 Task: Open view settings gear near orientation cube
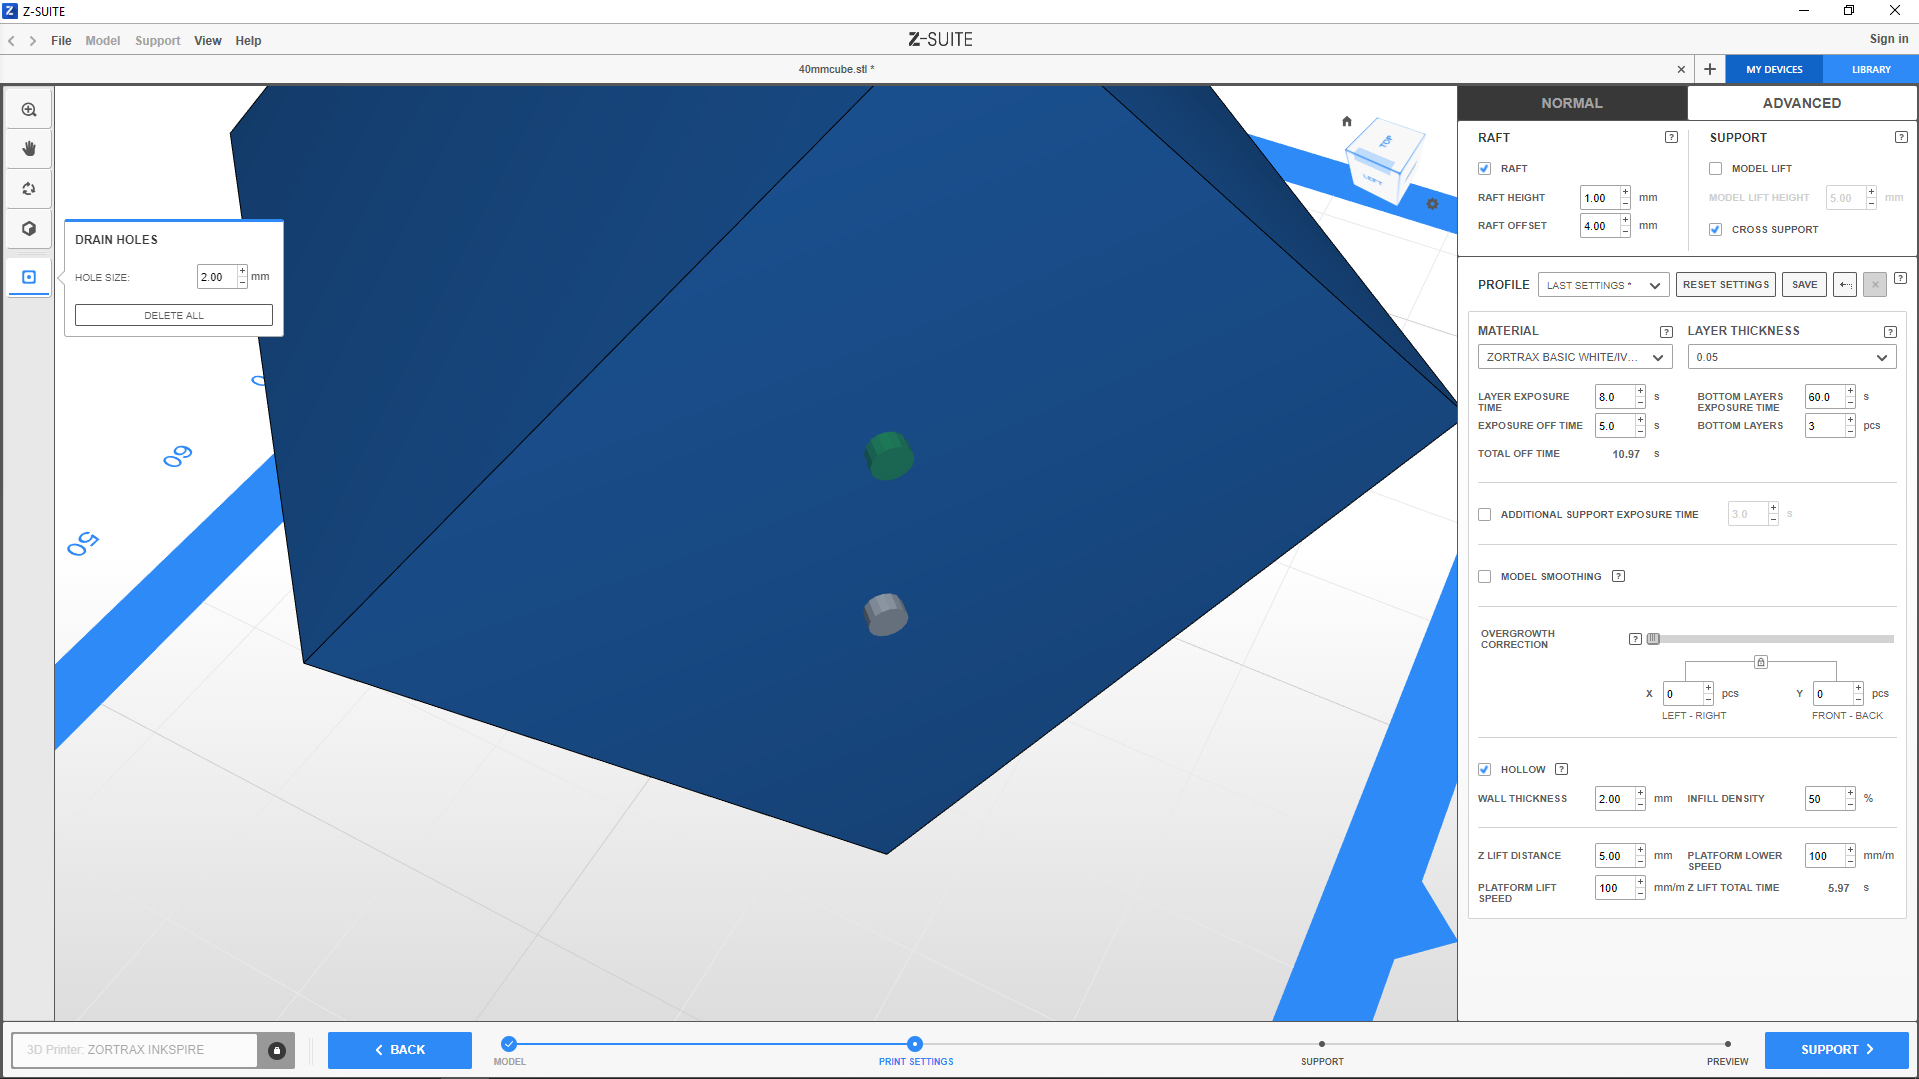tap(1432, 204)
